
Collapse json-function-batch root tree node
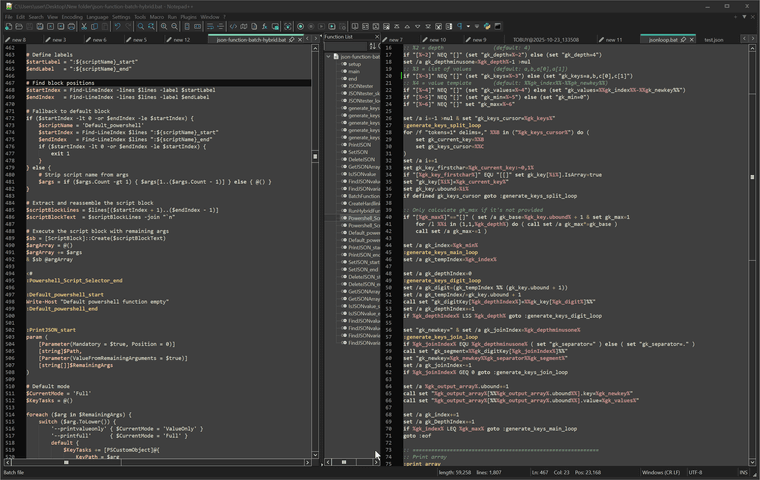(329, 57)
